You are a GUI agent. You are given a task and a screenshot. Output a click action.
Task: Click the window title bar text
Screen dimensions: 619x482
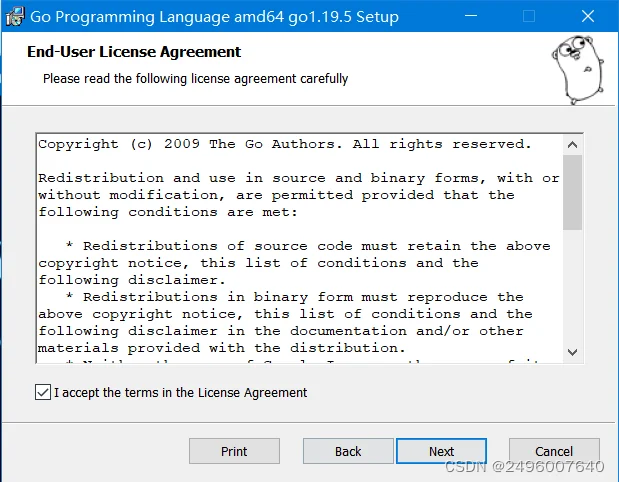click(214, 17)
